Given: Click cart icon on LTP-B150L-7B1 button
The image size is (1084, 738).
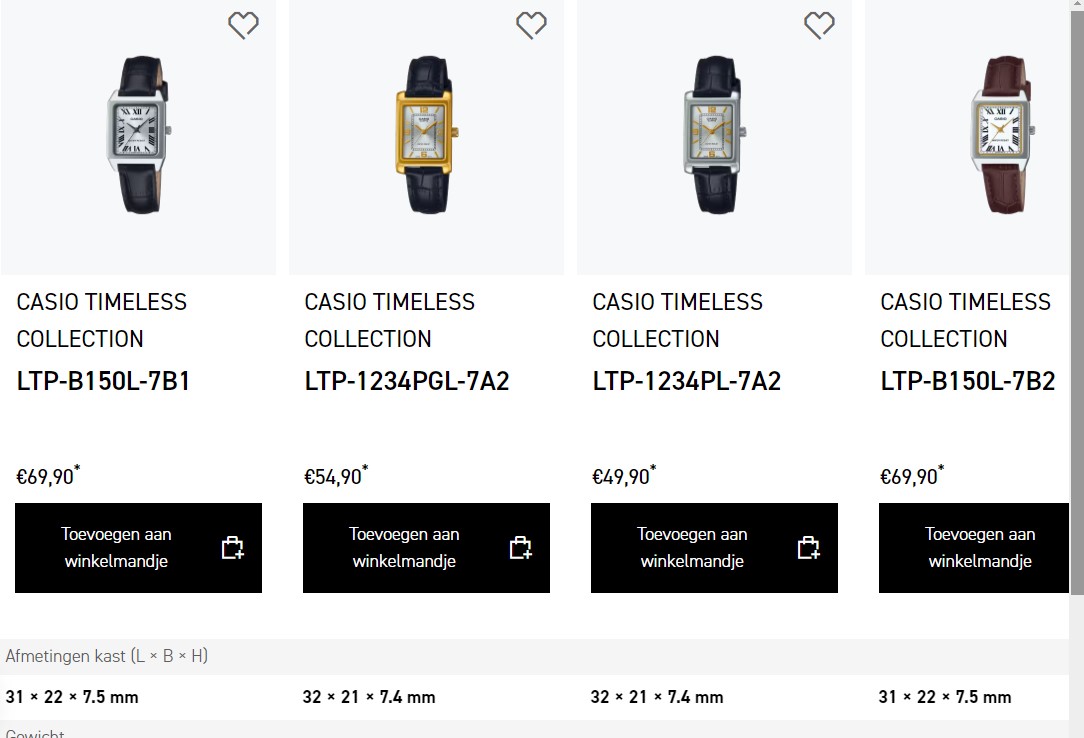Looking at the screenshot, I should [232, 547].
